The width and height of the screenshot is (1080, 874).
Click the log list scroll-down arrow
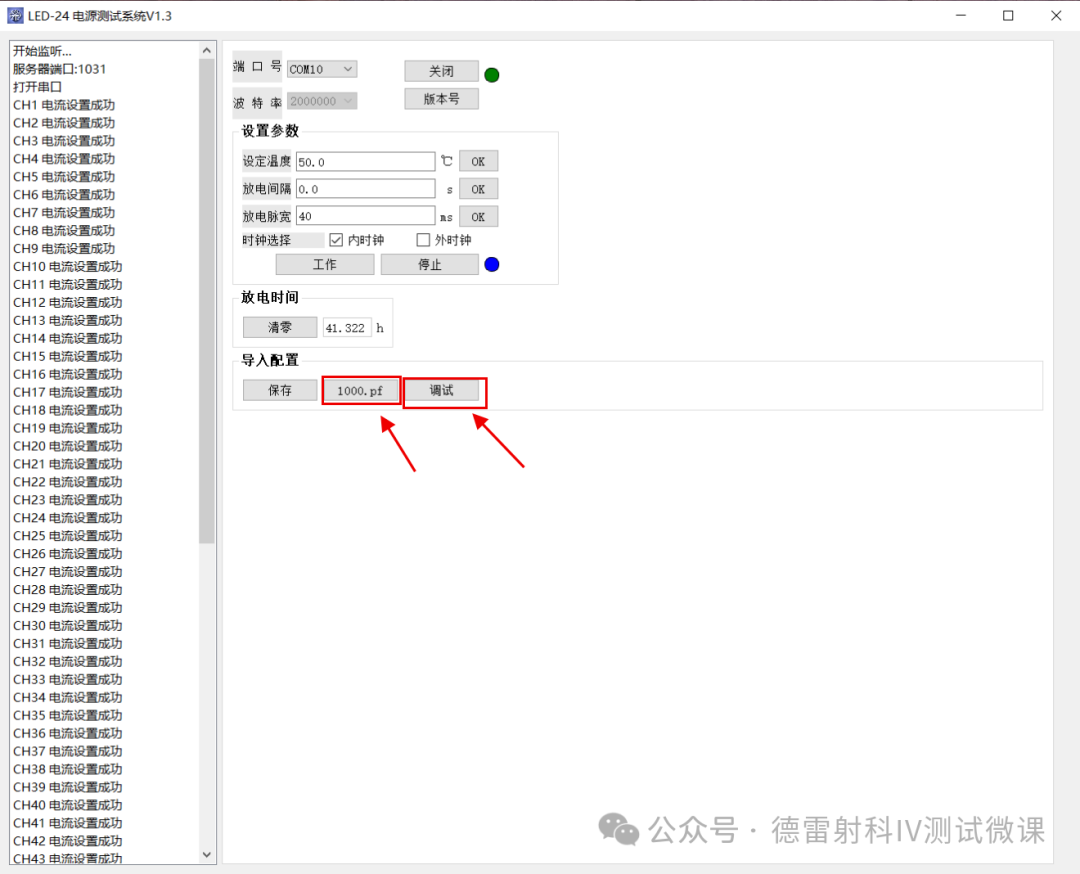(x=207, y=855)
